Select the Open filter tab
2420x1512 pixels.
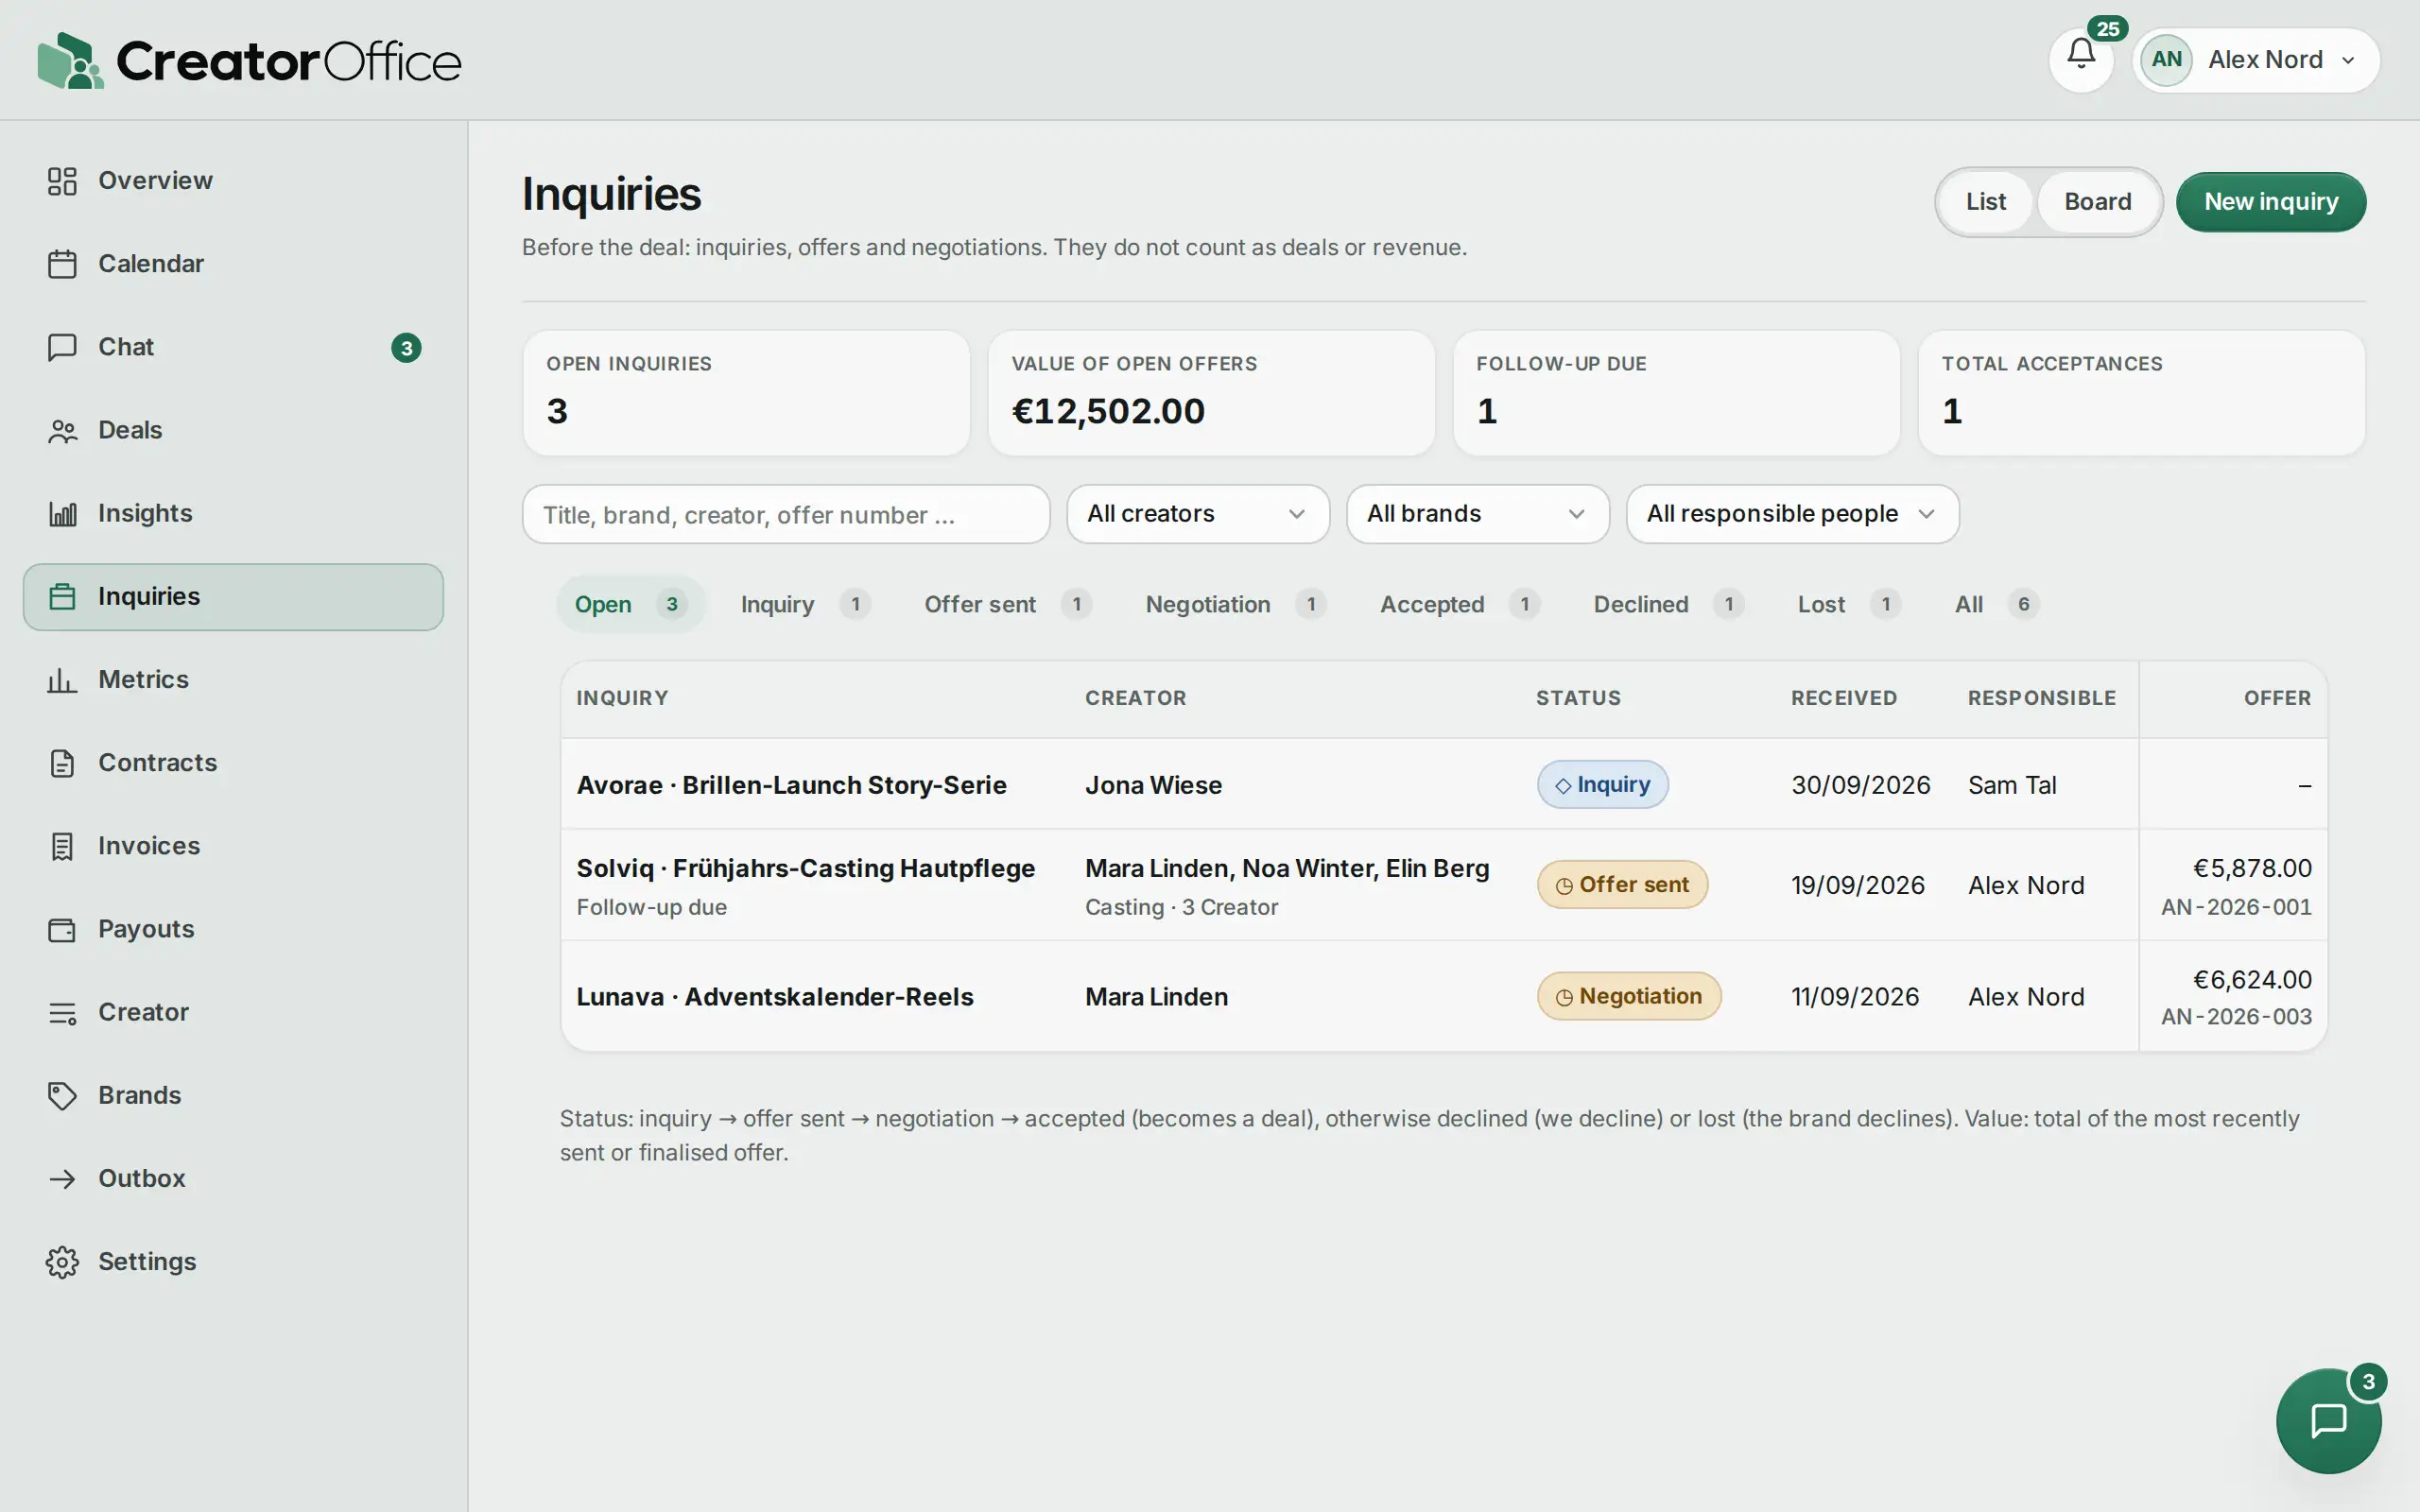coord(630,604)
